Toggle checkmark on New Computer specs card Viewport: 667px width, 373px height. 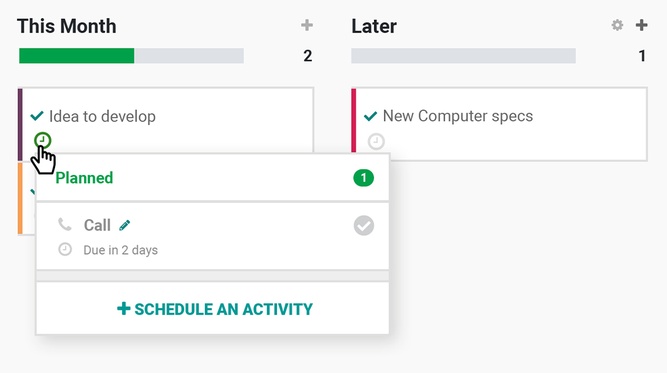tap(371, 116)
